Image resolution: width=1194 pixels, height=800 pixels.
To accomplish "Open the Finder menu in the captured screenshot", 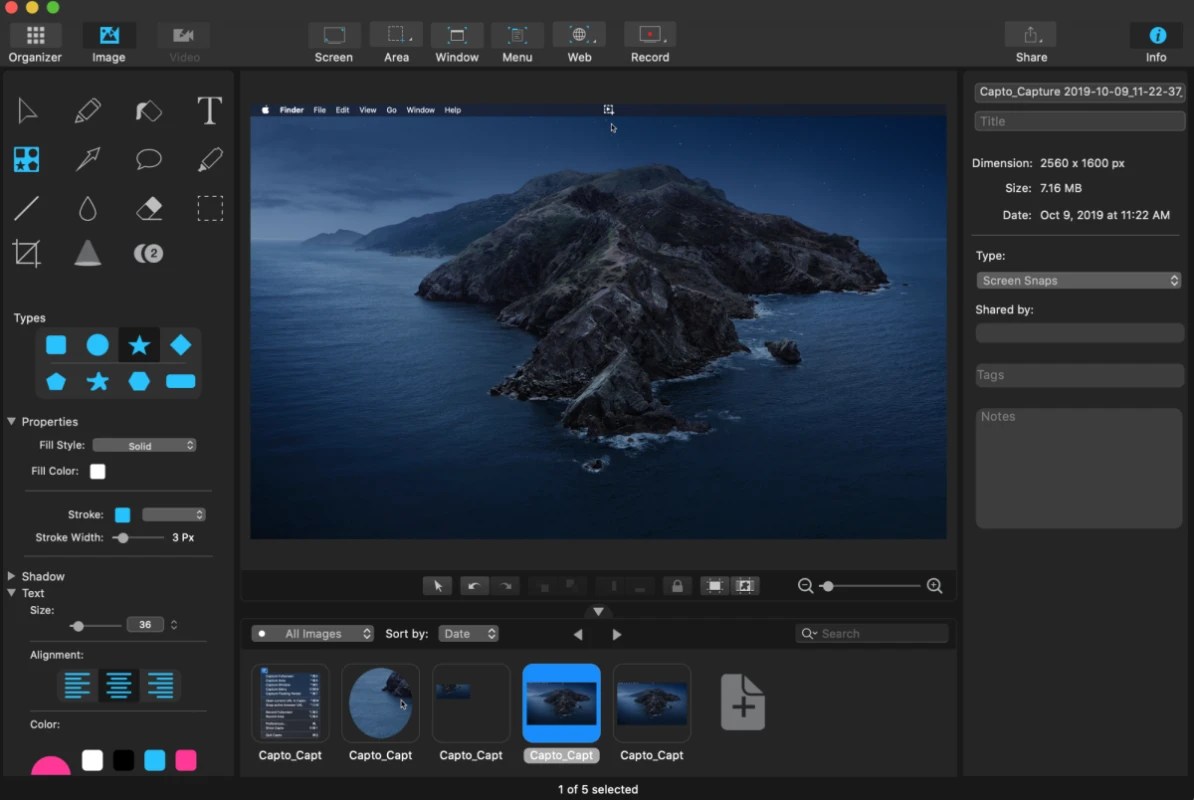I will (291, 110).
